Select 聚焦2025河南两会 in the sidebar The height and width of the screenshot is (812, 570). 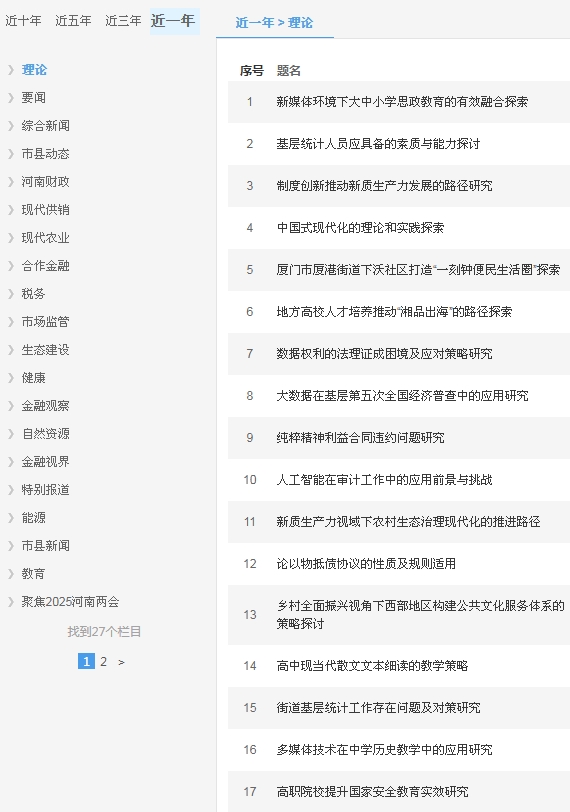(70, 601)
